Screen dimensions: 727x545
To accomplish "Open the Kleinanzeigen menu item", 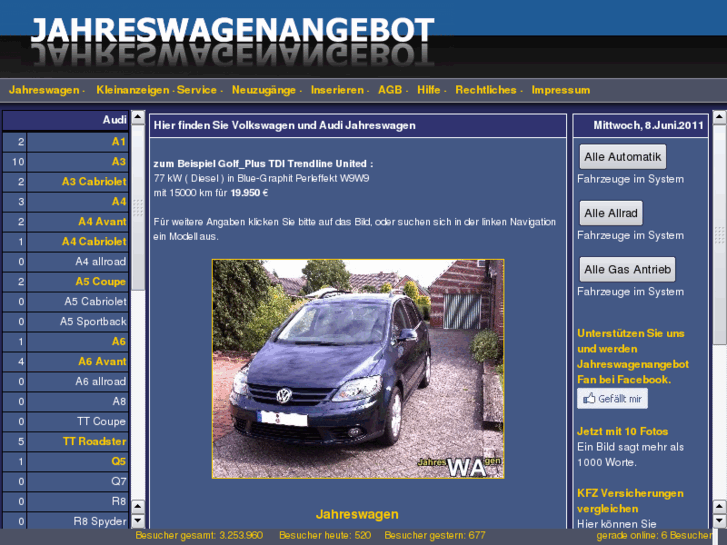I will pos(133,90).
